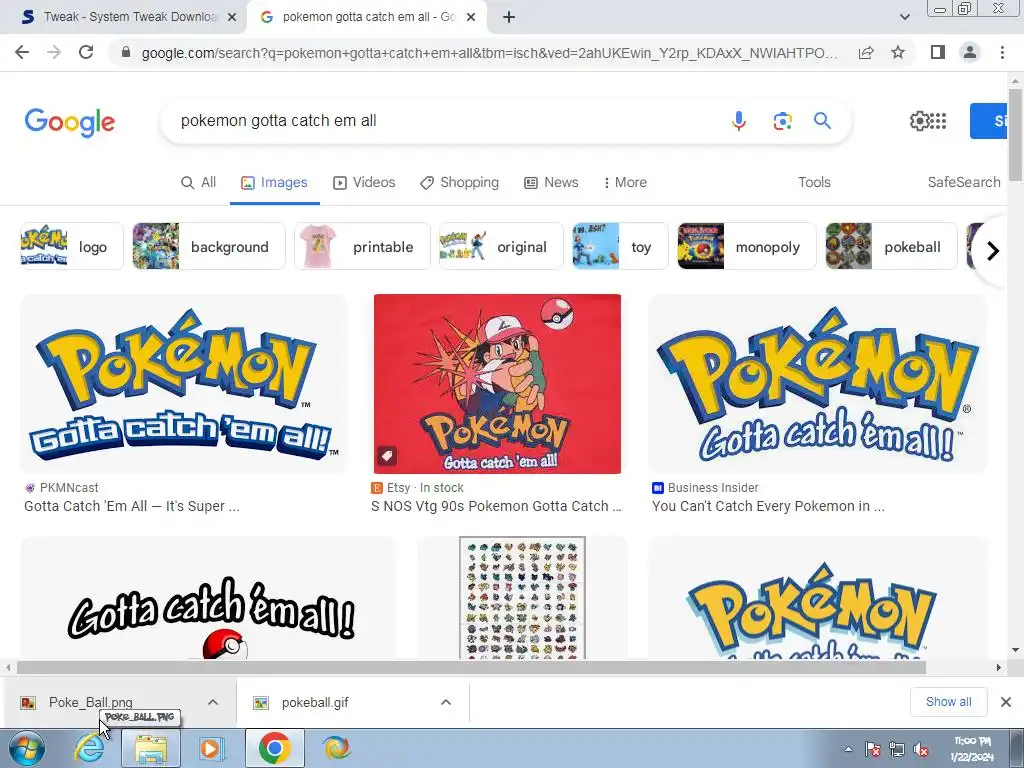Filter images with the pokeball chip
This screenshot has height=768, width=1024.
891,246
